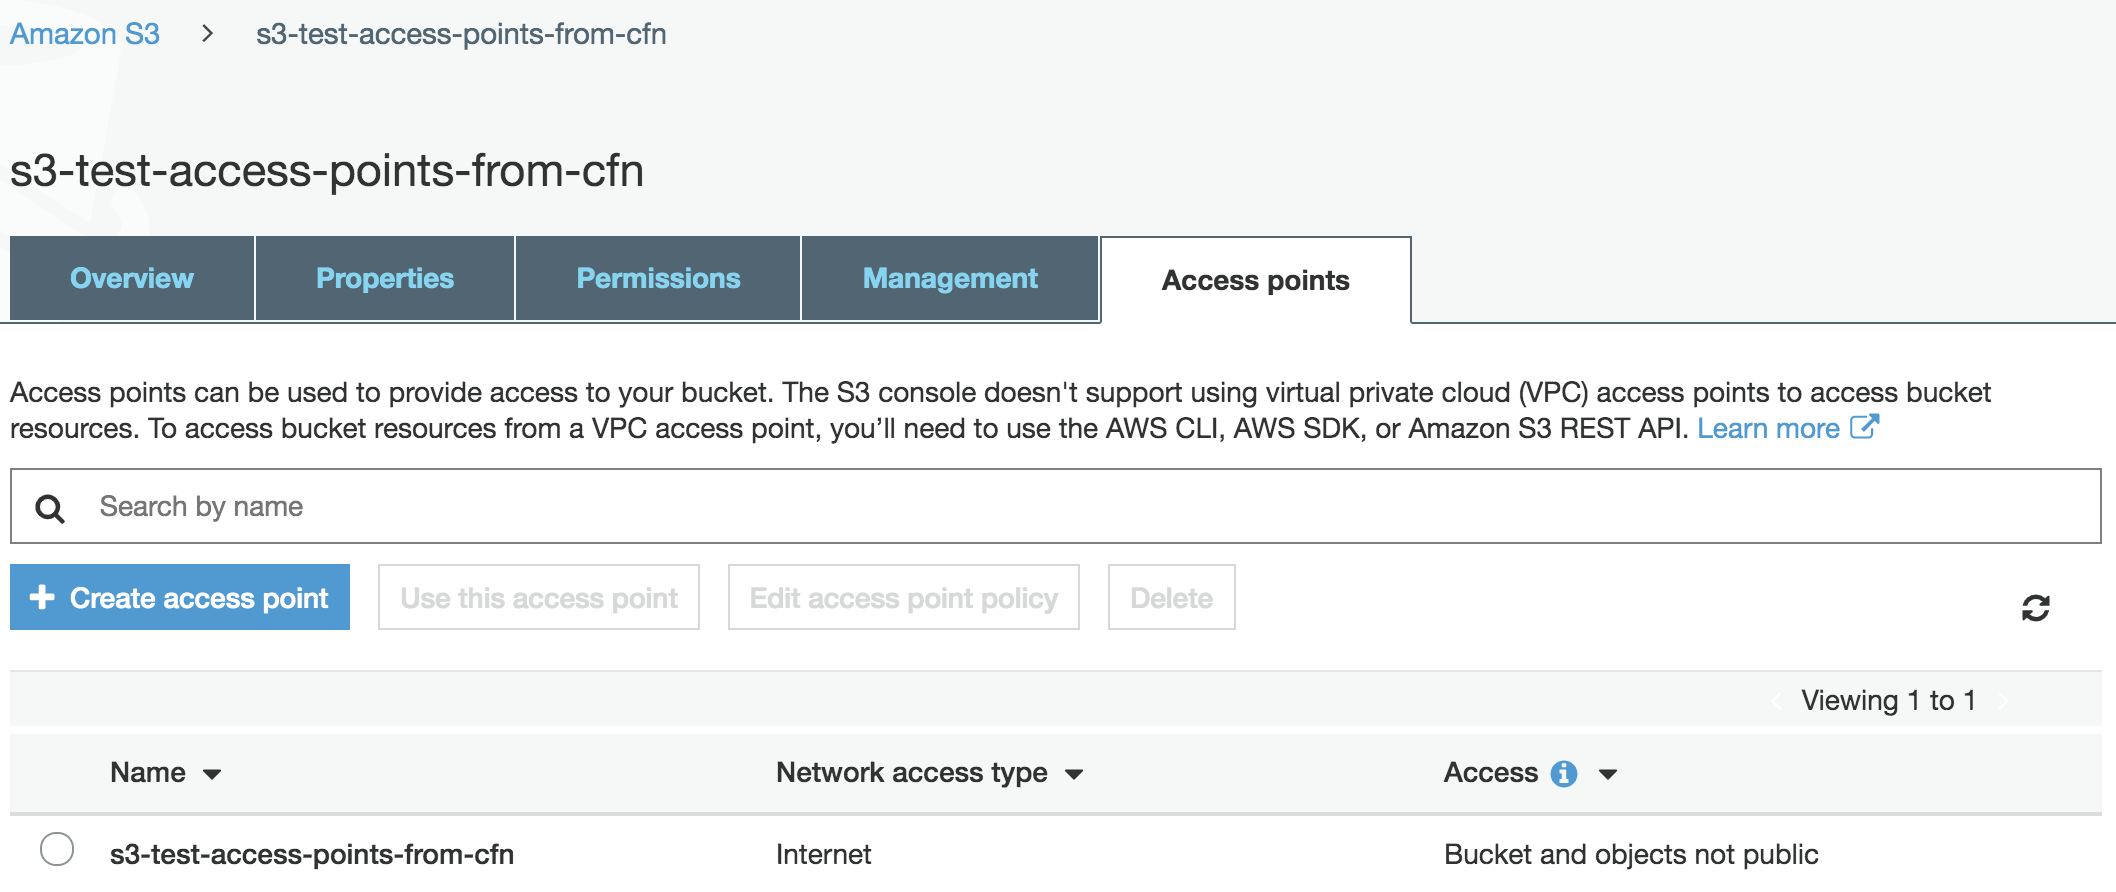Open the Permissions tab
The image size is (2116, 892).
tap(658, 279)
